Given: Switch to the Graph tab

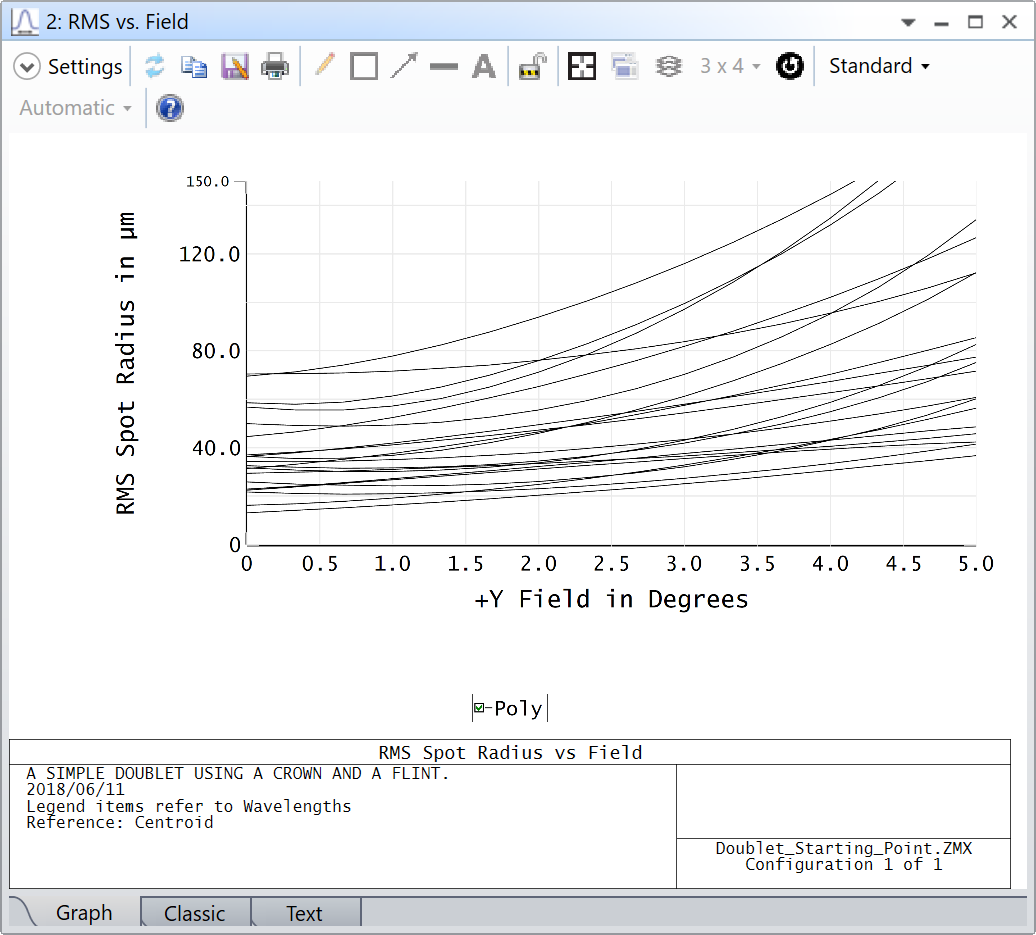Looking at the screenshot, I should tap(84, 913).
